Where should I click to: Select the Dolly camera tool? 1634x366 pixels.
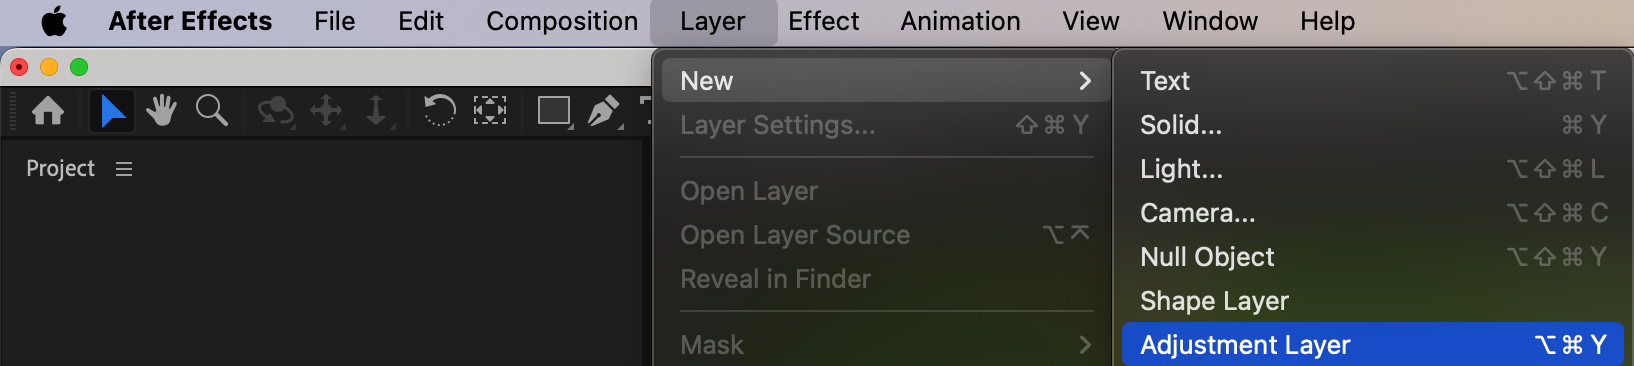click(x=376, y=110)
